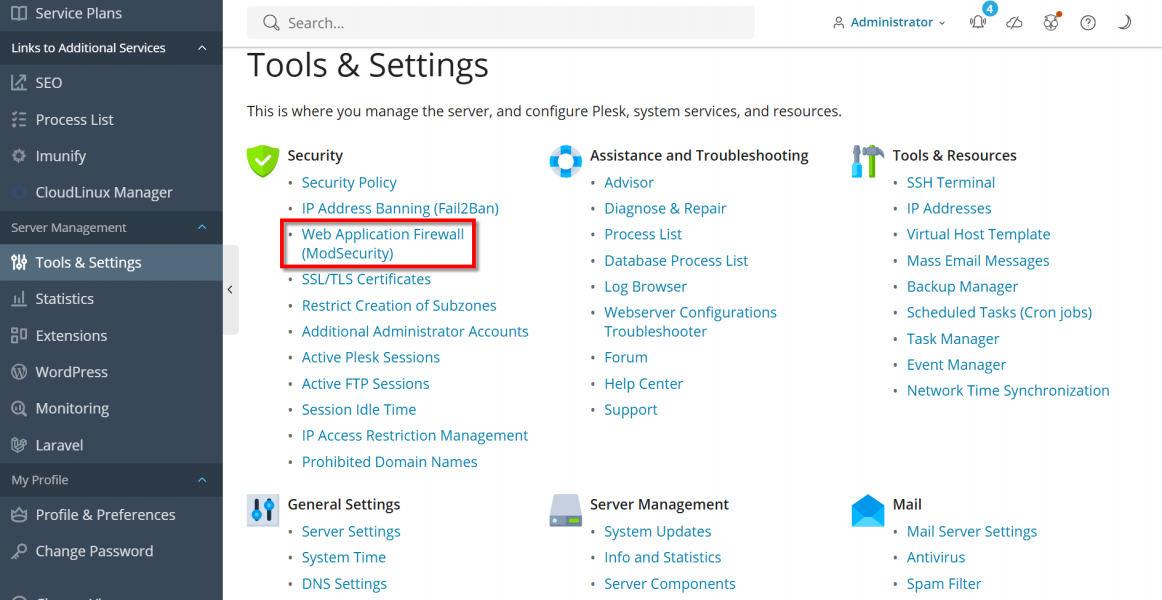Open Scheduled Tasks (Cron jobs)

(999, 313)
